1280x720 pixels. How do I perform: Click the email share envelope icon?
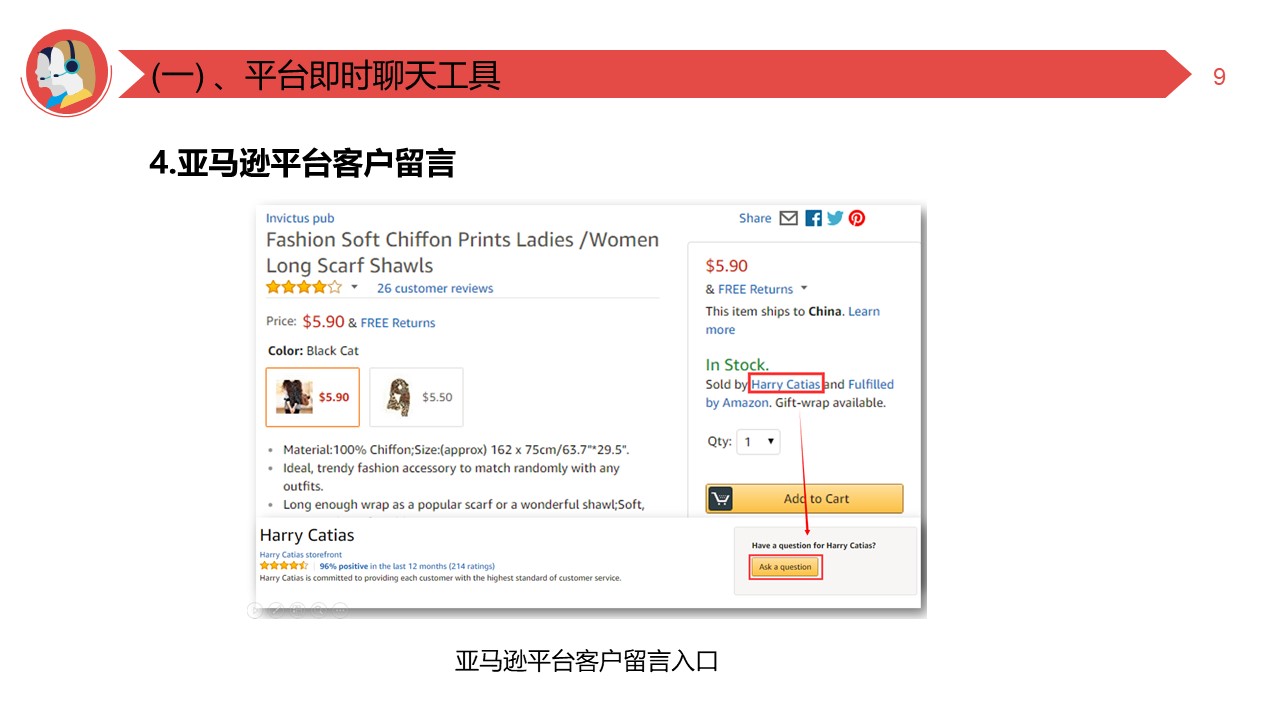pos(788,218)
